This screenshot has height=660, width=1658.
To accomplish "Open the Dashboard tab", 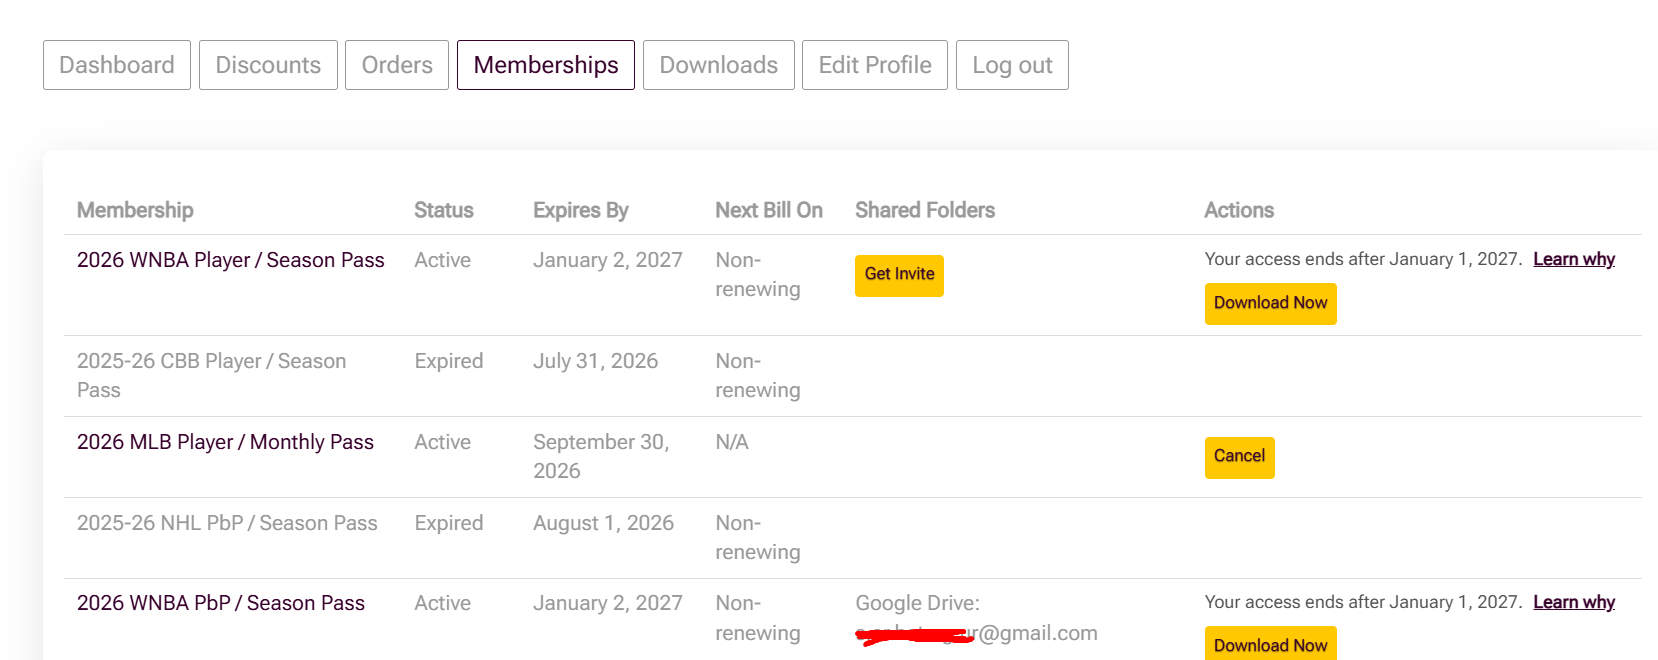I will (117, 65).
